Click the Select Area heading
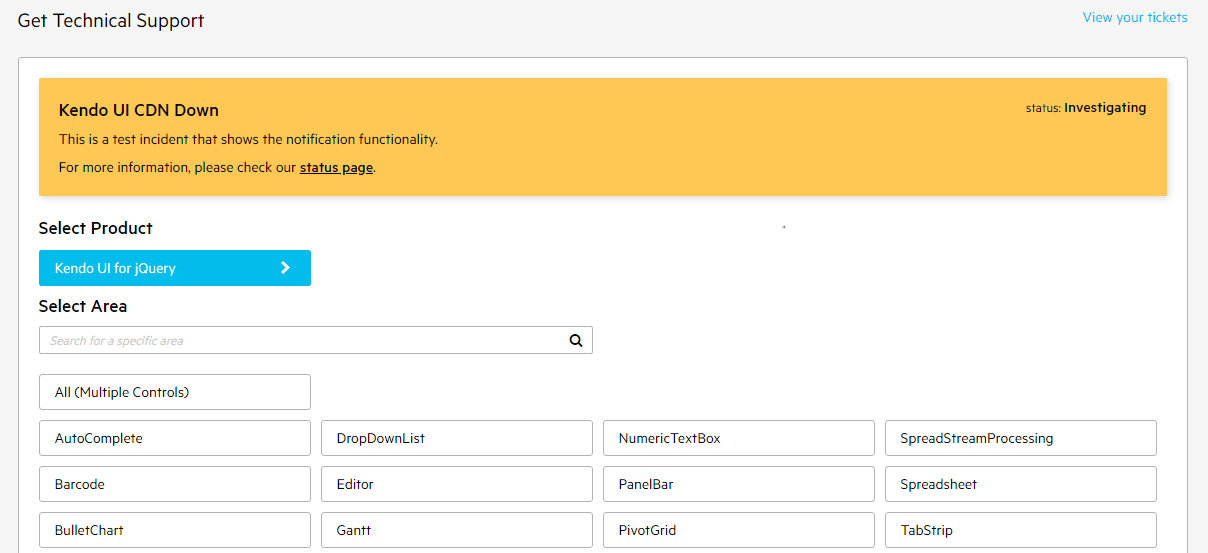 pyautogui.click(x=83, y=306)
